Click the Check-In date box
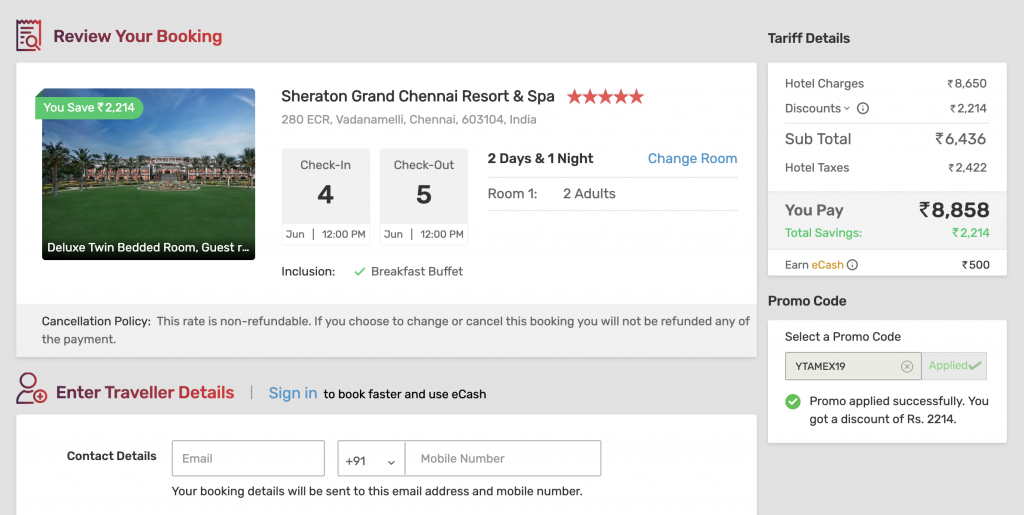 click(x=326, y=196)
